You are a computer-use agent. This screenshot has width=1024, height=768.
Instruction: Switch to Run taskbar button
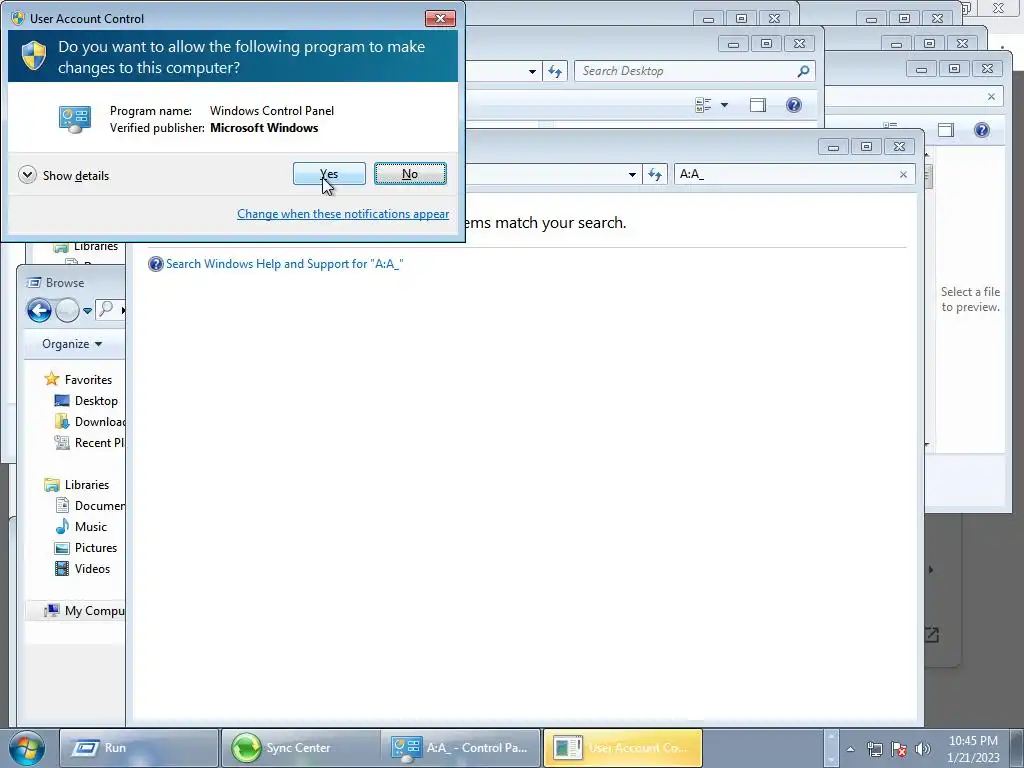(x=138, y=748)
